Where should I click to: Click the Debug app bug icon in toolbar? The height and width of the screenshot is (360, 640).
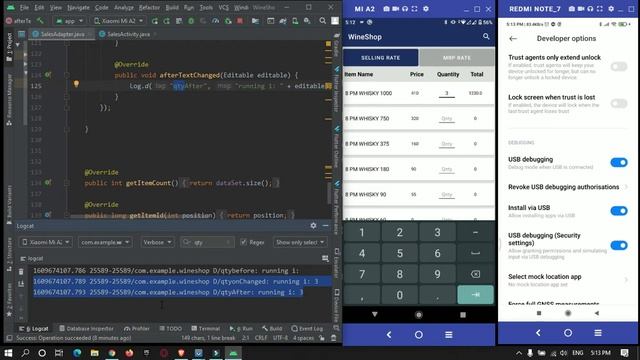(x=191, y=21)
